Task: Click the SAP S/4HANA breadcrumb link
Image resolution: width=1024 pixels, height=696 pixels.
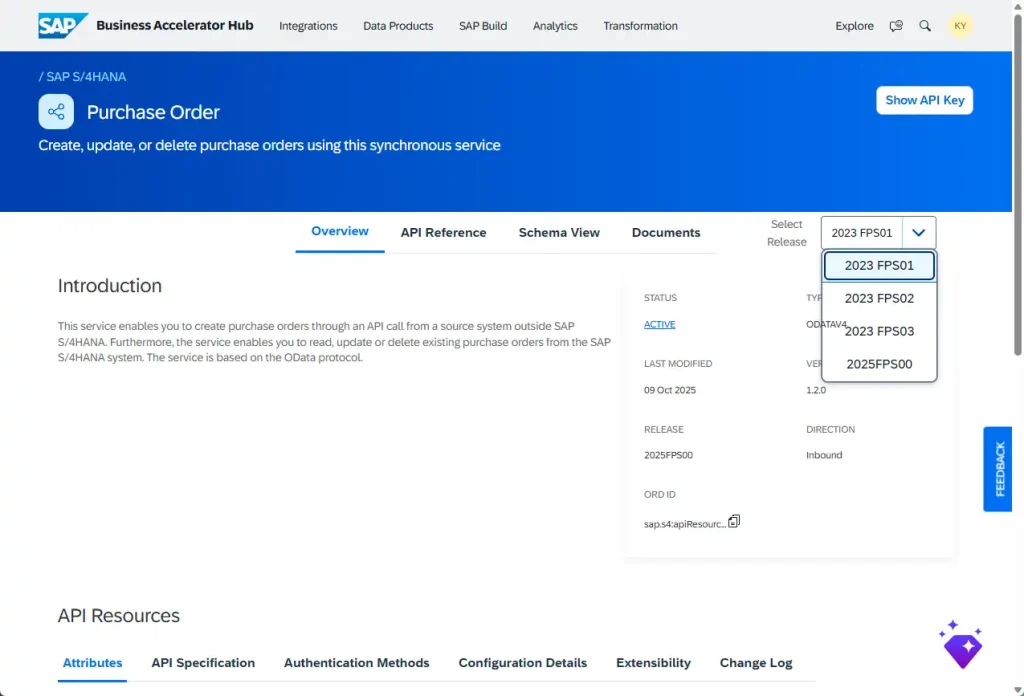Action: tap(86, 77)
